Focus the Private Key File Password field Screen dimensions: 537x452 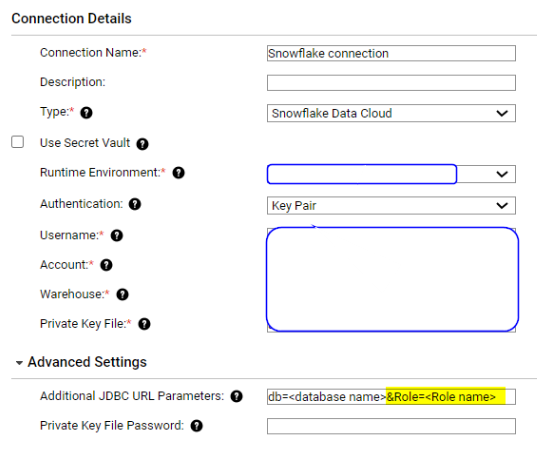pyautogui.click(x=391, y=426)
